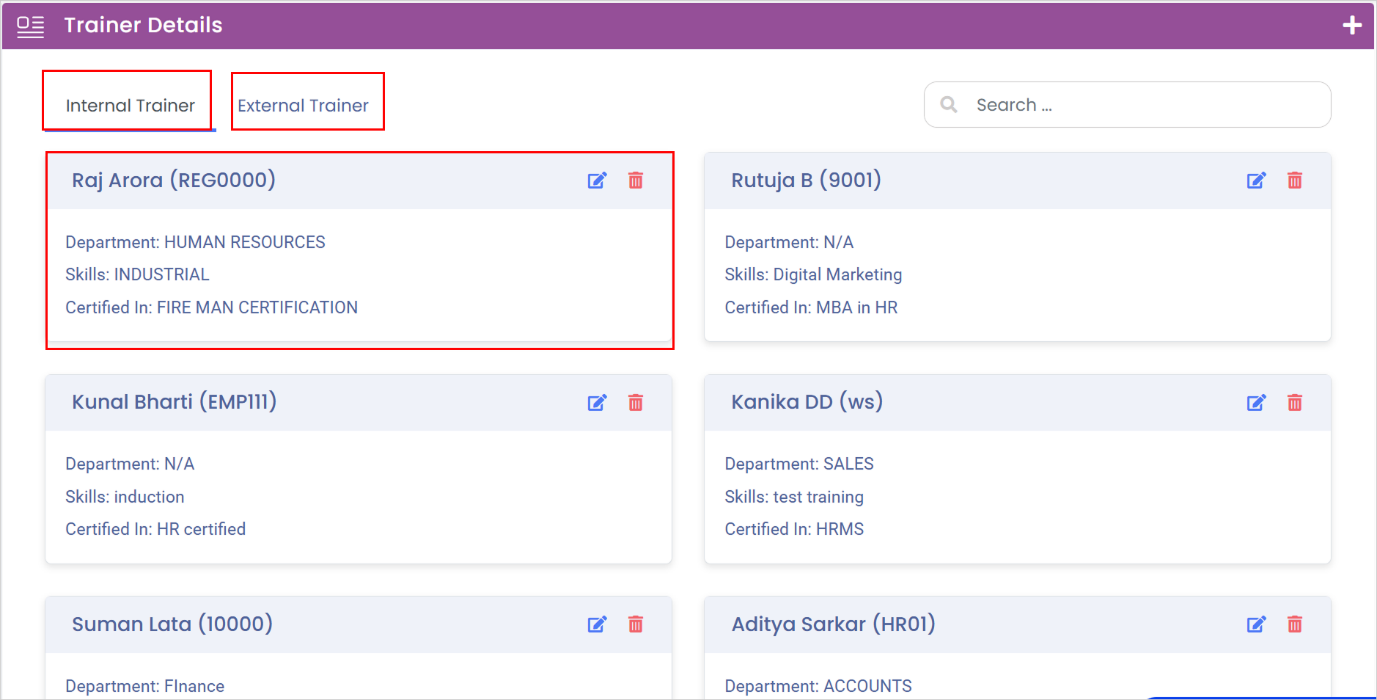Add a new trainer with plus icon
This screenshot has height=700, width=1377.
point(1352,25)
